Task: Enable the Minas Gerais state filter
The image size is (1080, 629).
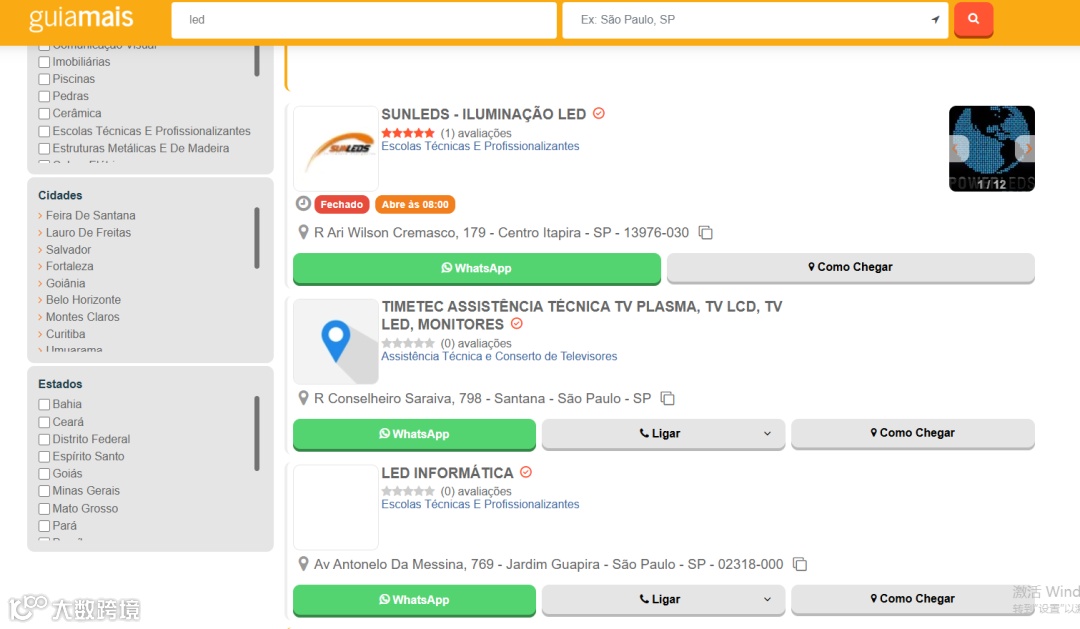Action: coord(44,491)
